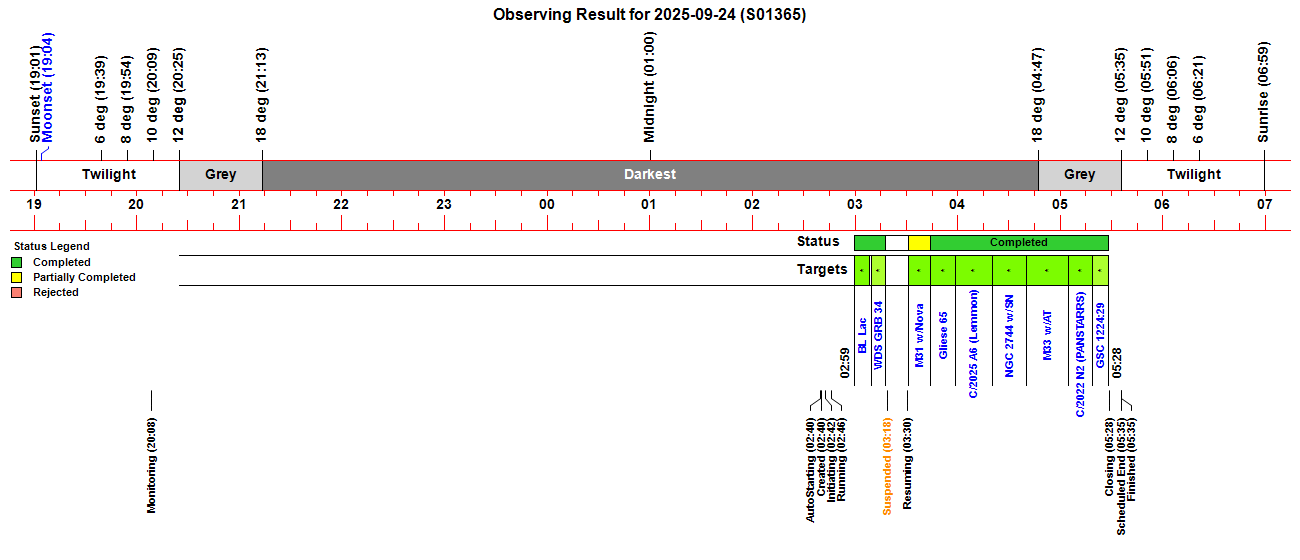Select the M31 w/Nova target label

point(919,333)
